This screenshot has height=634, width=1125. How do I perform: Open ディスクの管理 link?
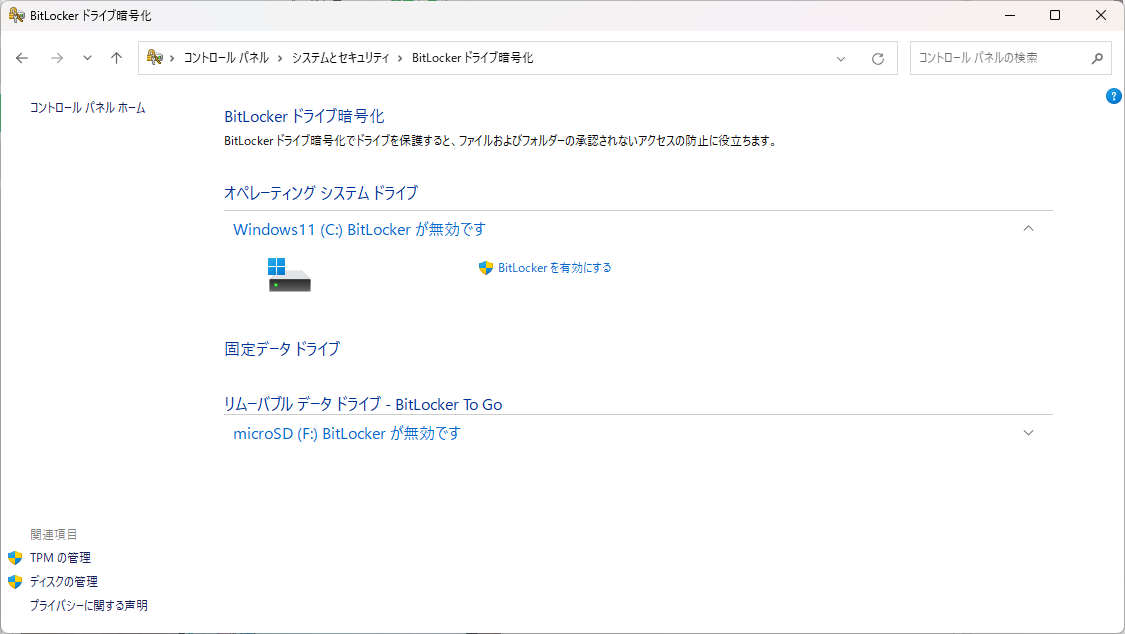click(x=64, y=582)
